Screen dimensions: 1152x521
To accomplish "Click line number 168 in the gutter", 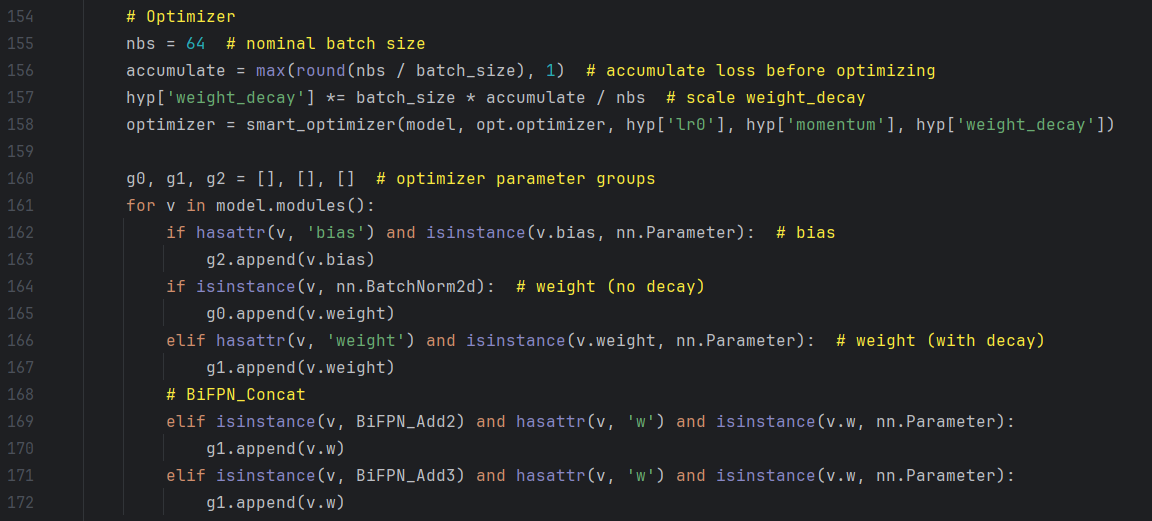I will tap(21, 394).
